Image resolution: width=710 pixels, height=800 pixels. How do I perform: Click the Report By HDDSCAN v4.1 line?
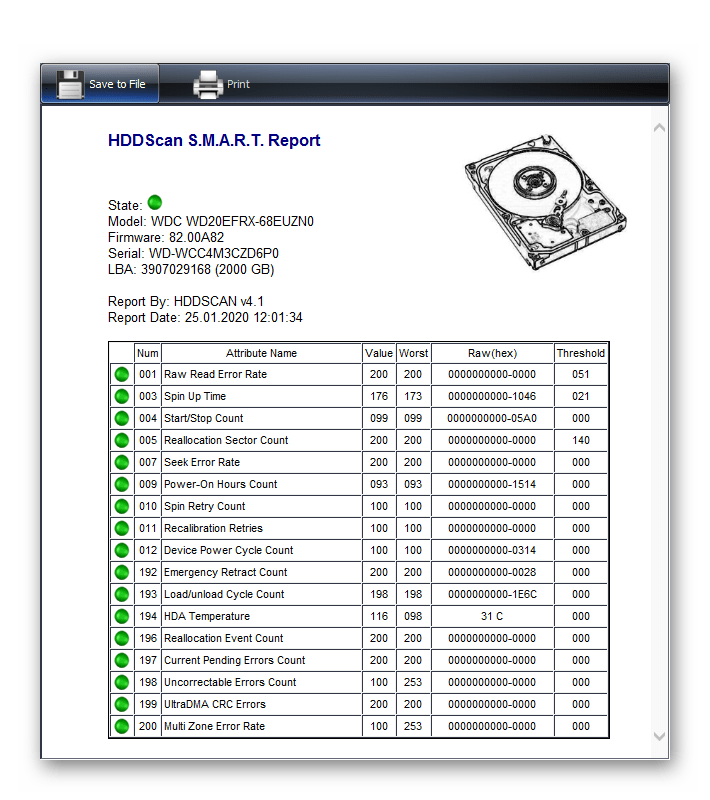[x=186, y=302]
